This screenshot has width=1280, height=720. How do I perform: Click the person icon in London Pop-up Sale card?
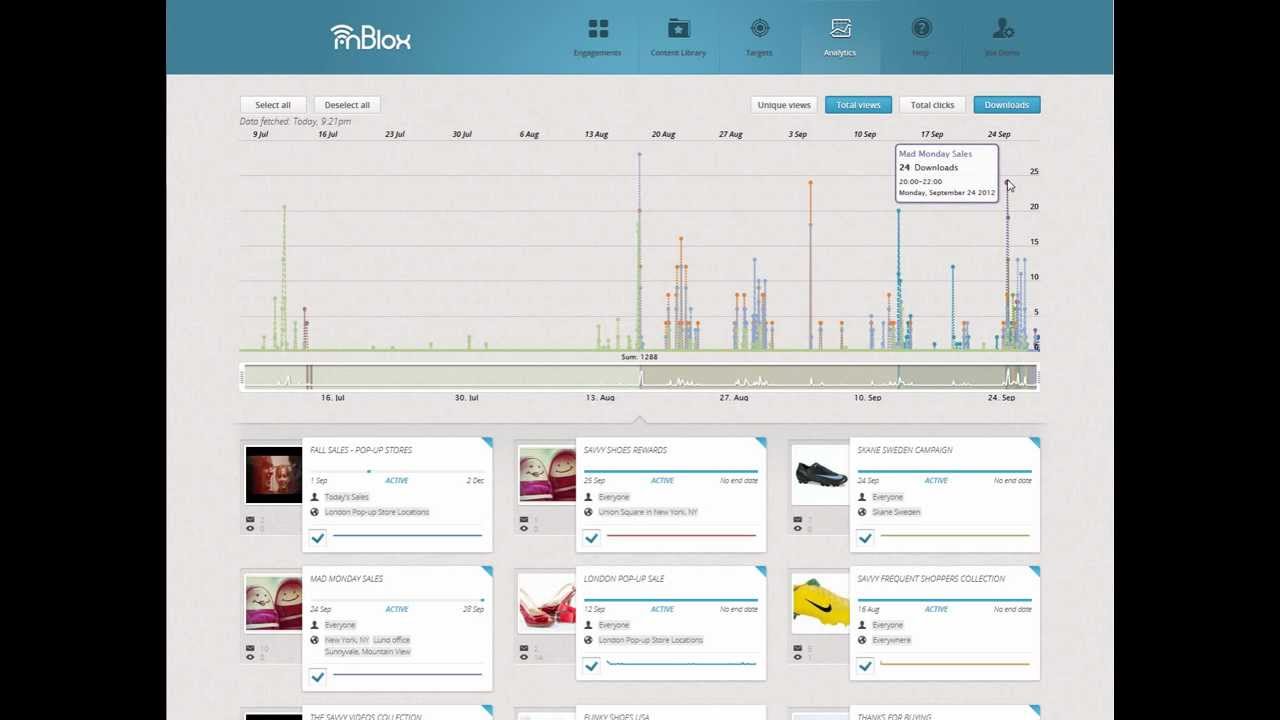point(588,625)
